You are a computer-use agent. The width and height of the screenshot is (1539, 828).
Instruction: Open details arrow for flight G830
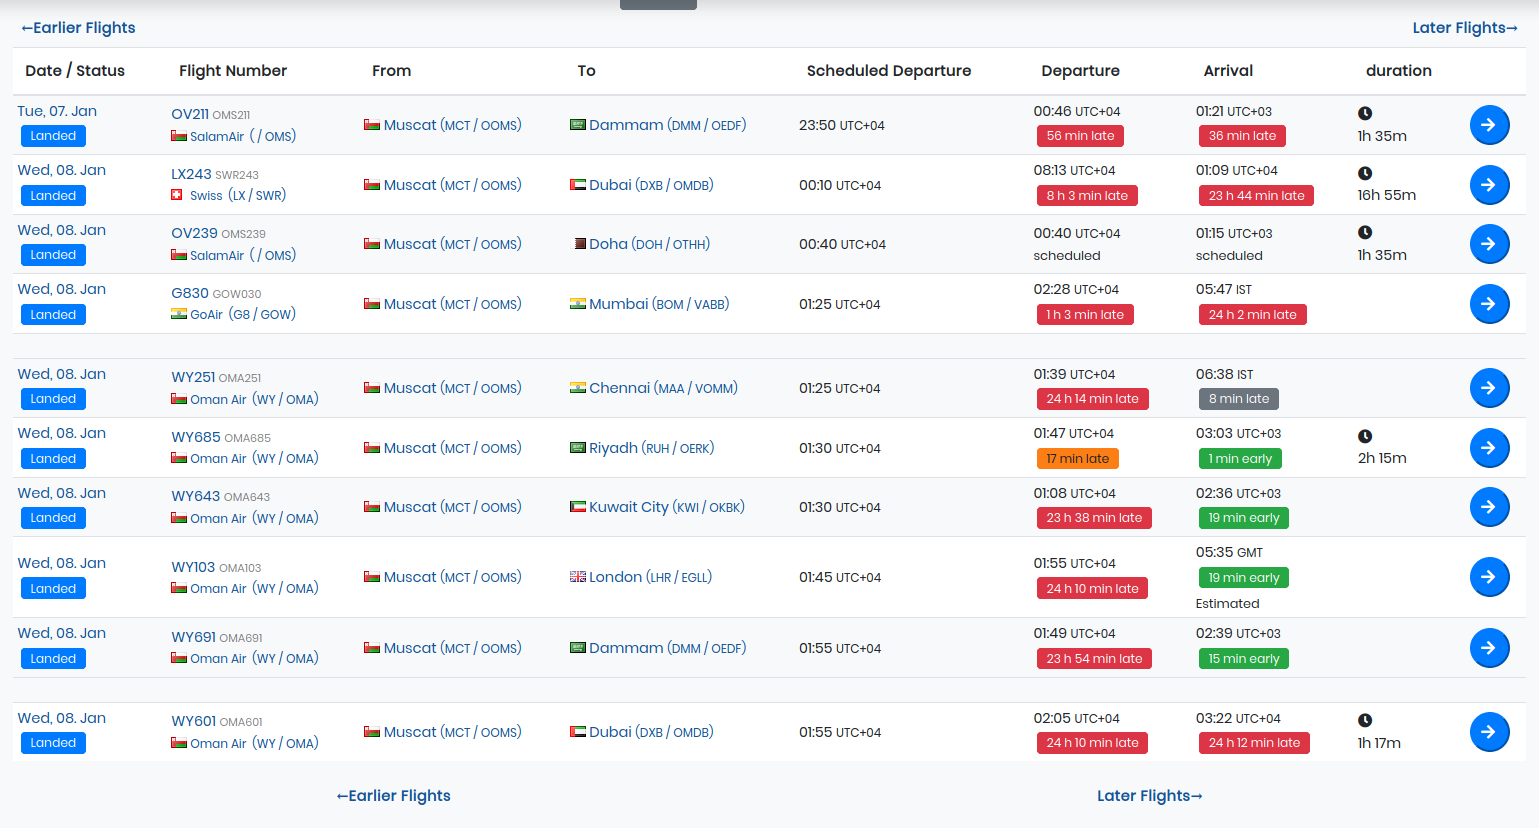[1489, 304]
